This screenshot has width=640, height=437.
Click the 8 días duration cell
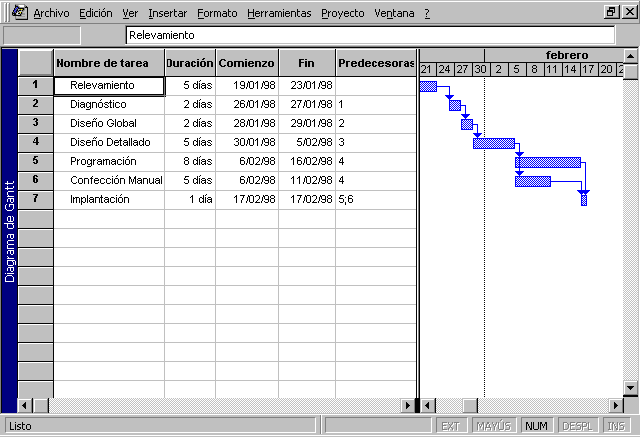(x=190, y=161)
